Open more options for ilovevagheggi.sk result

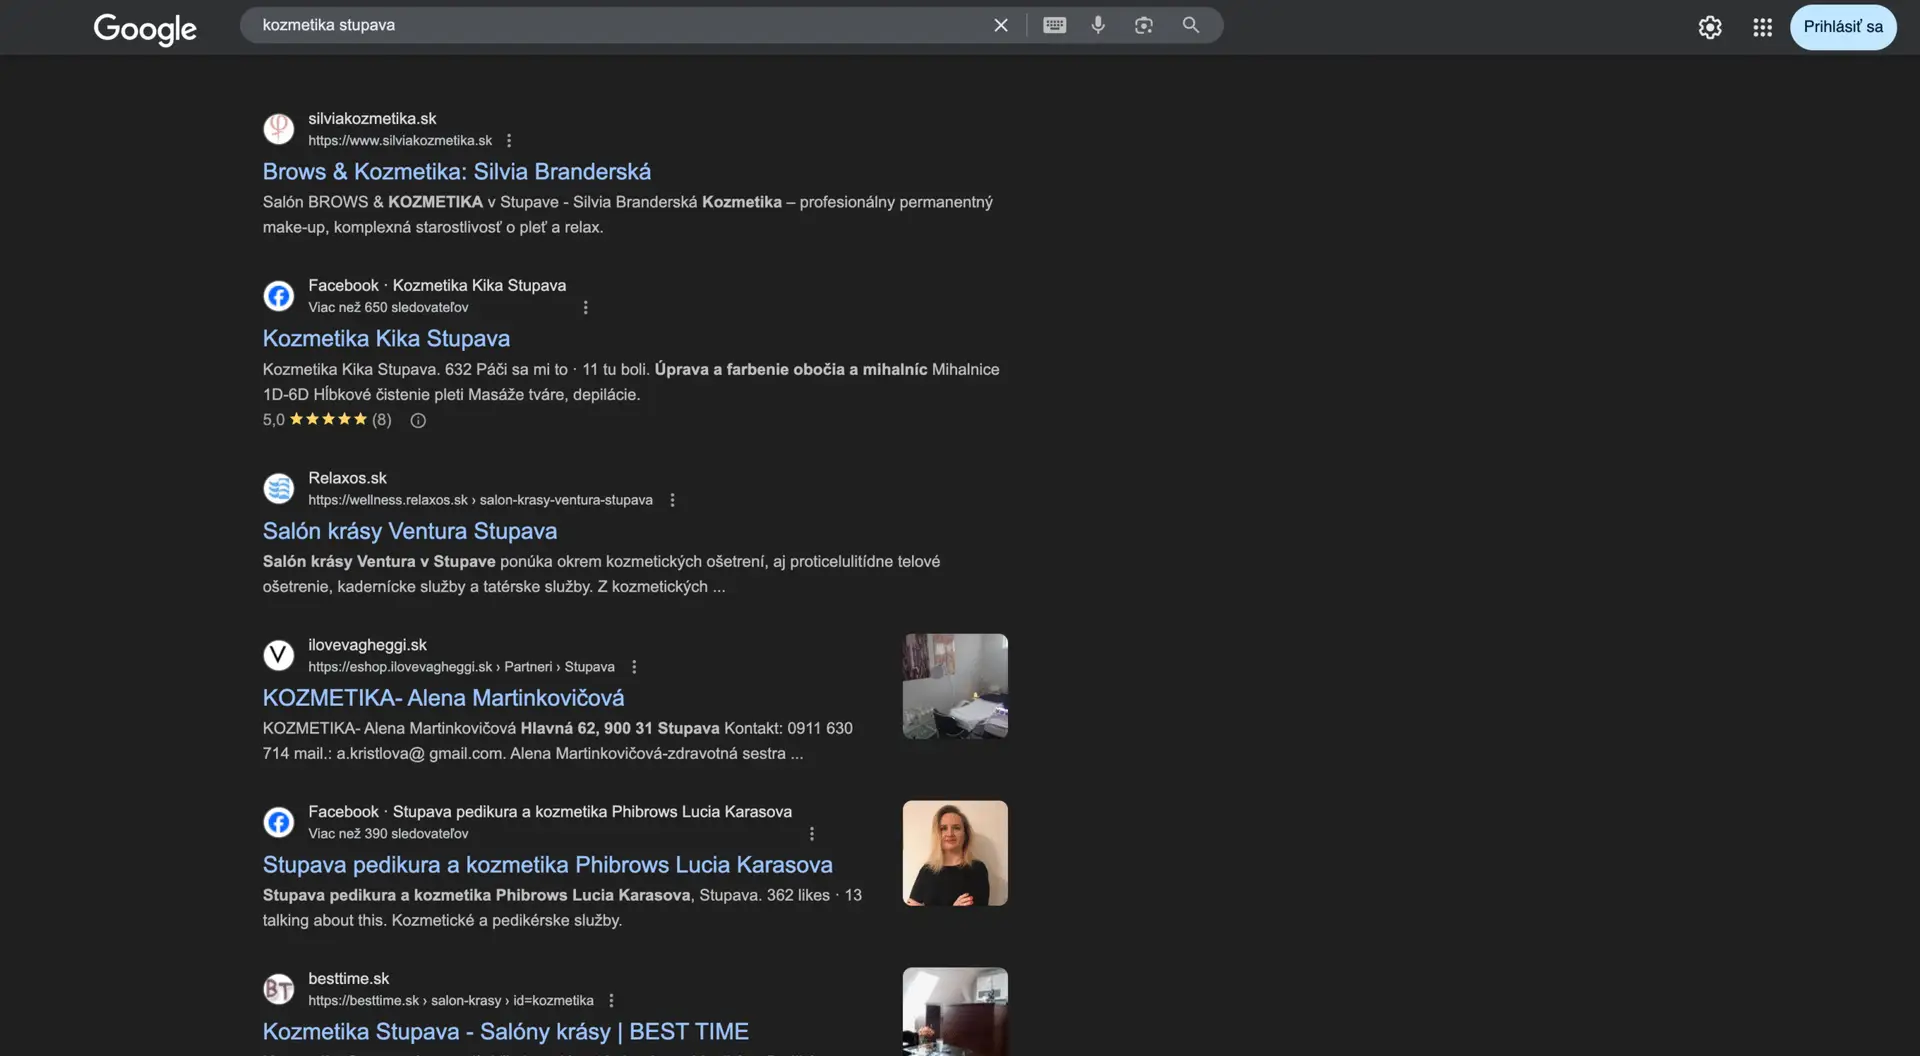pyautogui.click(x=634, y=667)
